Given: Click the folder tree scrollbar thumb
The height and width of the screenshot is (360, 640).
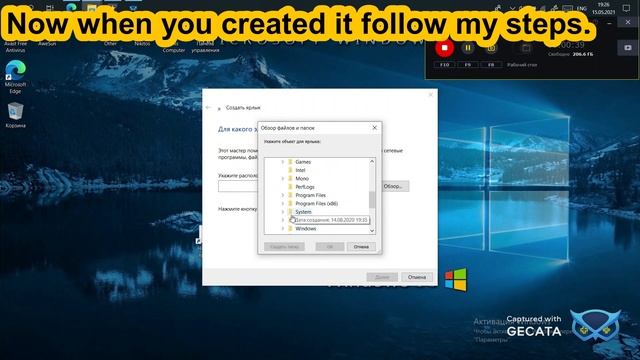Looking at the screenshot, I should [372, 199].
